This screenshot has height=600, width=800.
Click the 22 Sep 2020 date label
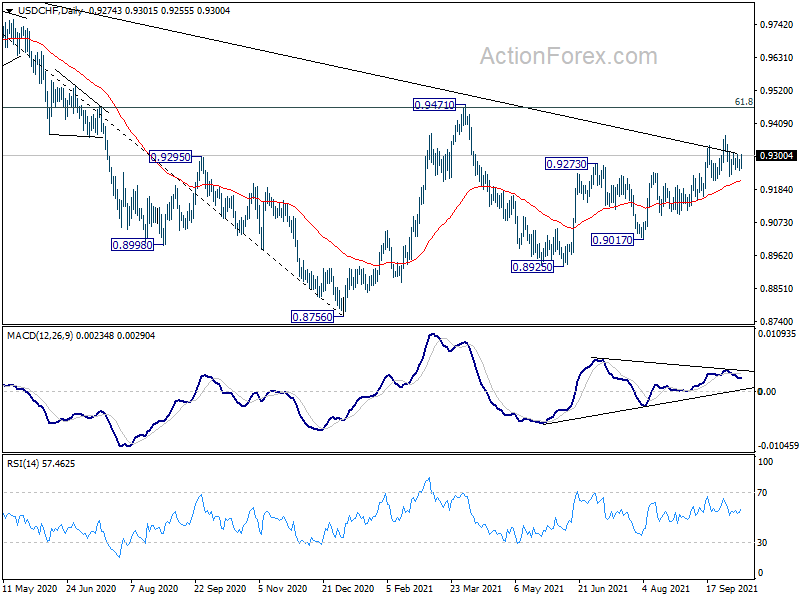coord(220,588)
